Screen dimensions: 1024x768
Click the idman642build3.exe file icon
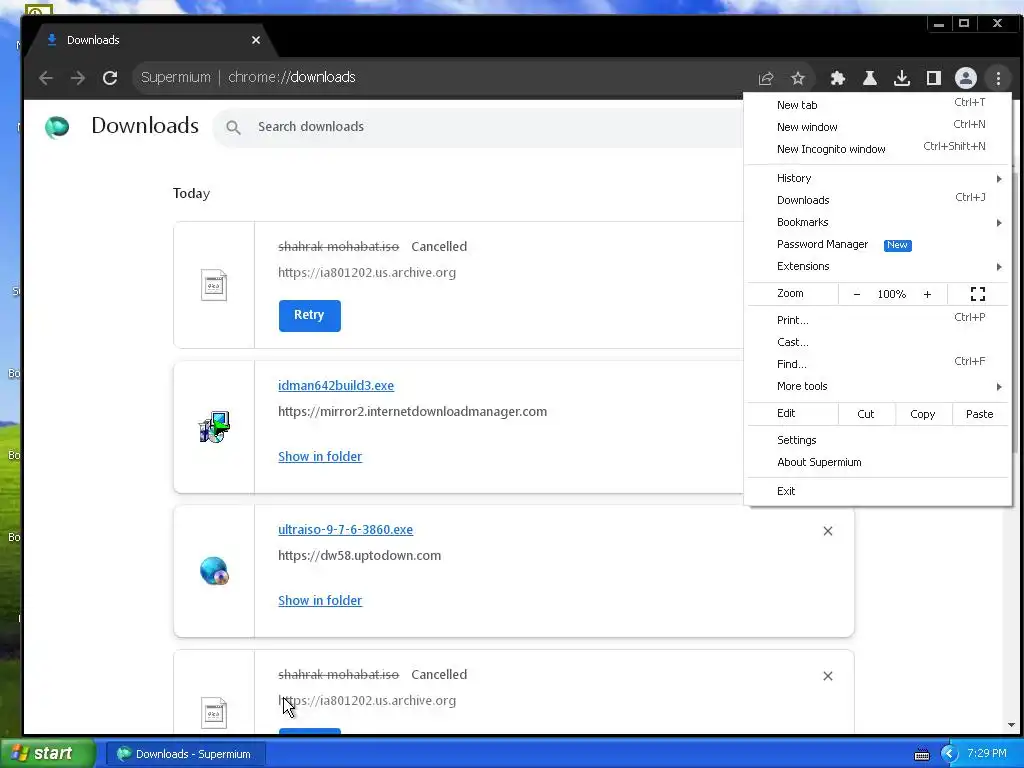point(214,427)
